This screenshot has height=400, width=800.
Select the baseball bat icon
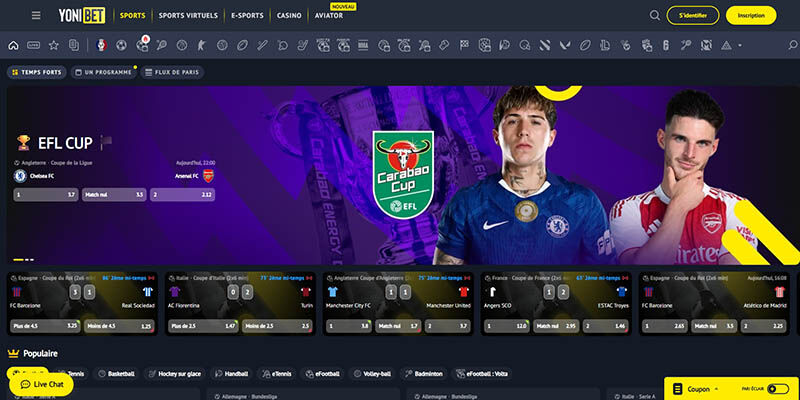[x=262, y=45]
